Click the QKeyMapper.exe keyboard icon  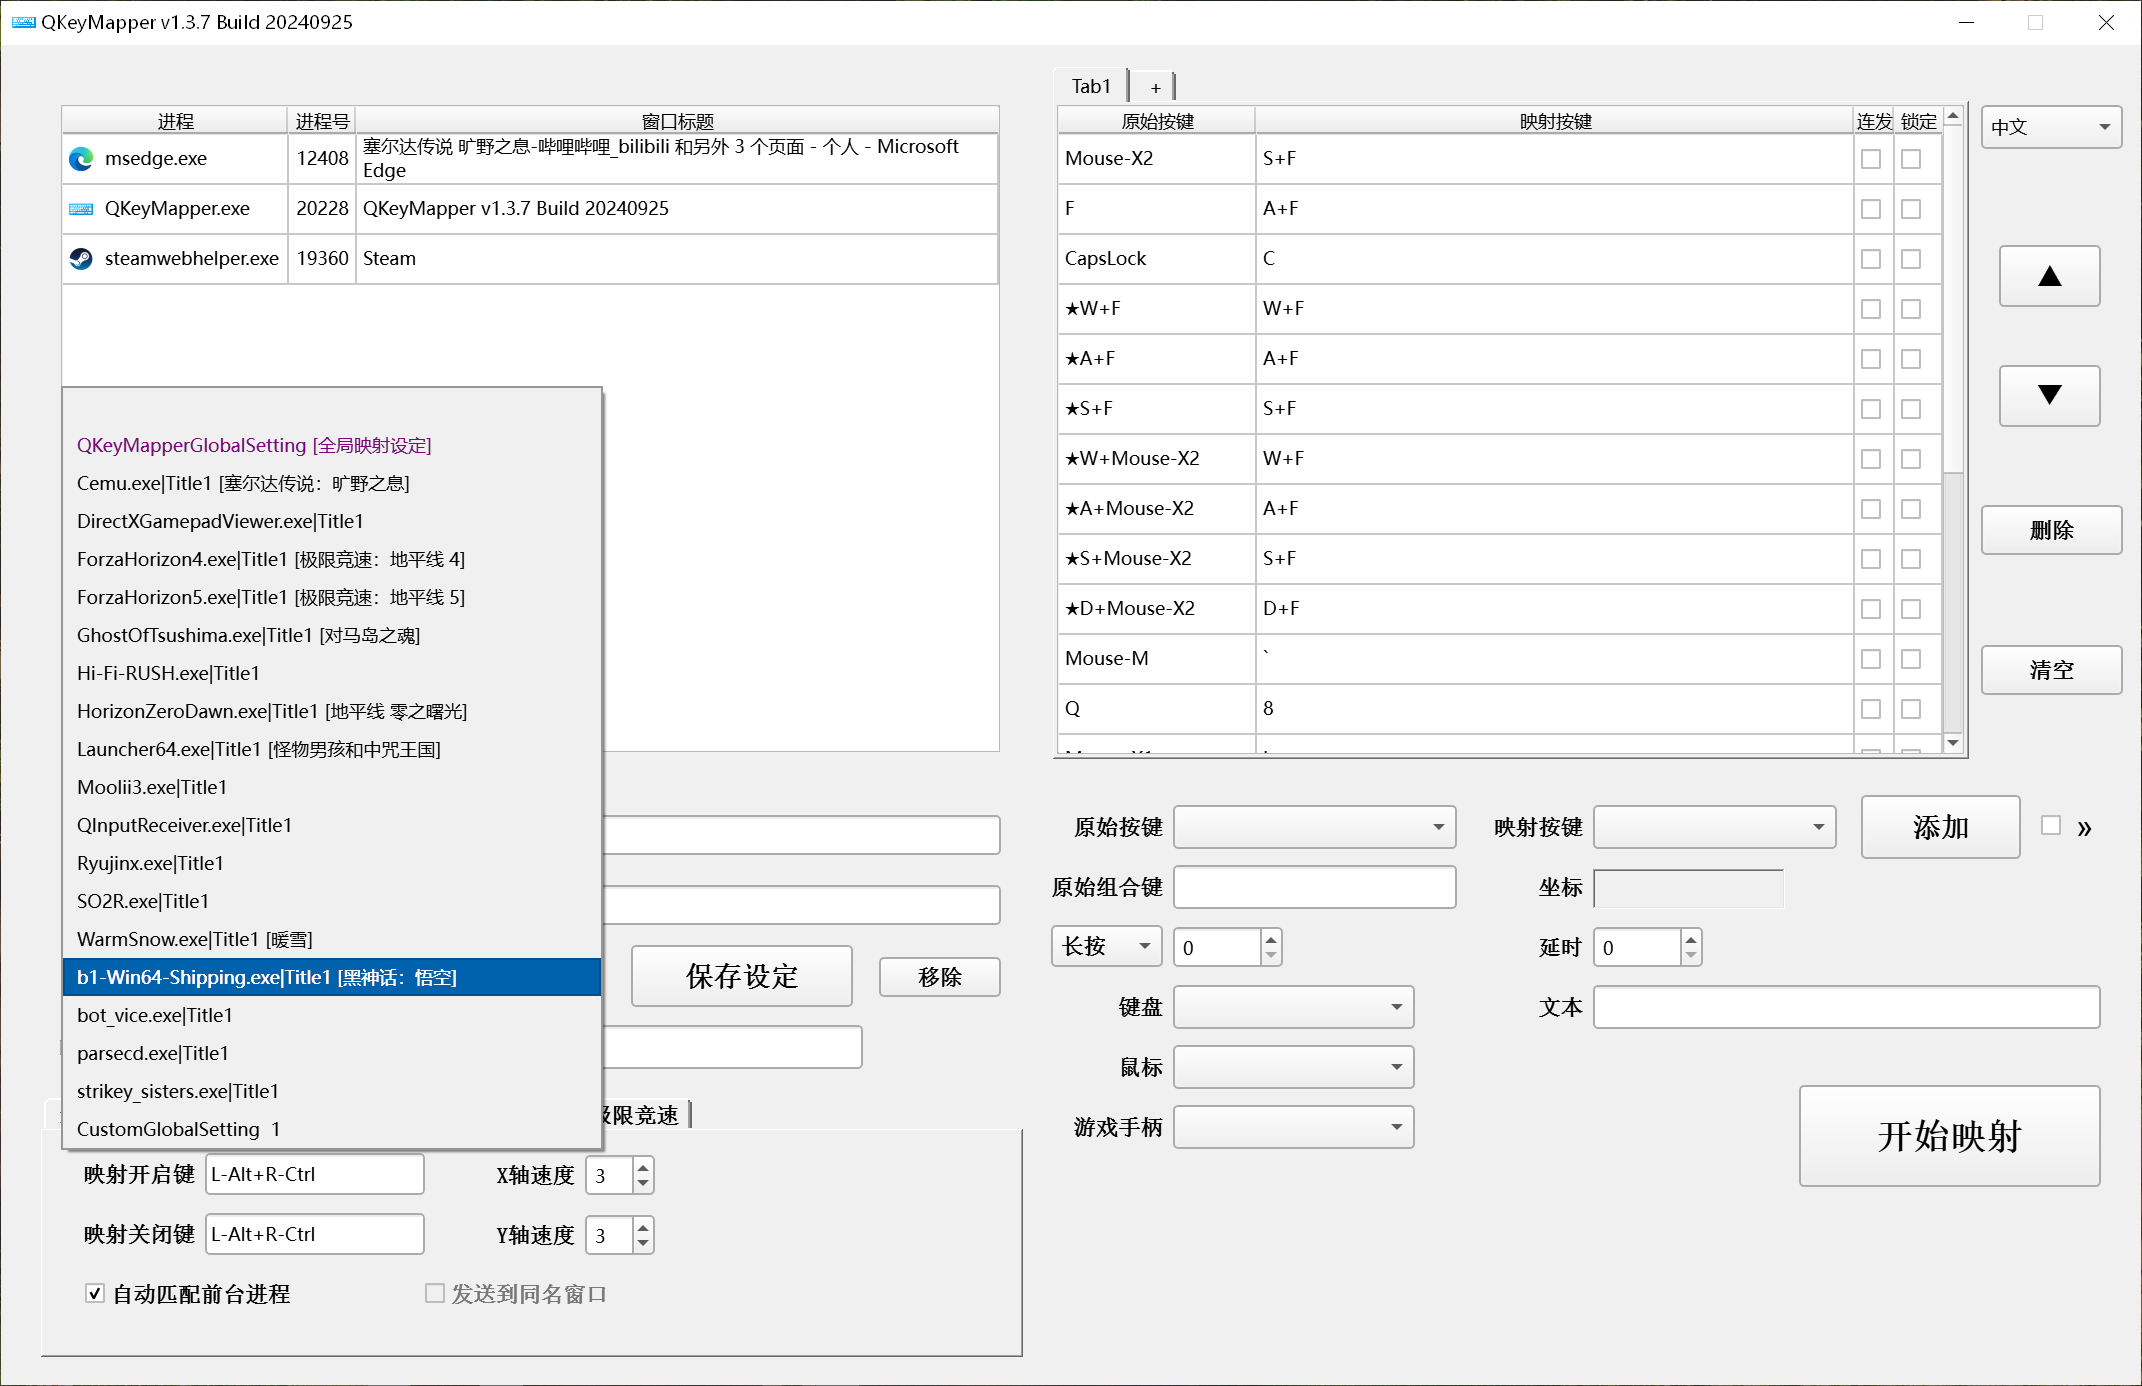pos(81,209)
